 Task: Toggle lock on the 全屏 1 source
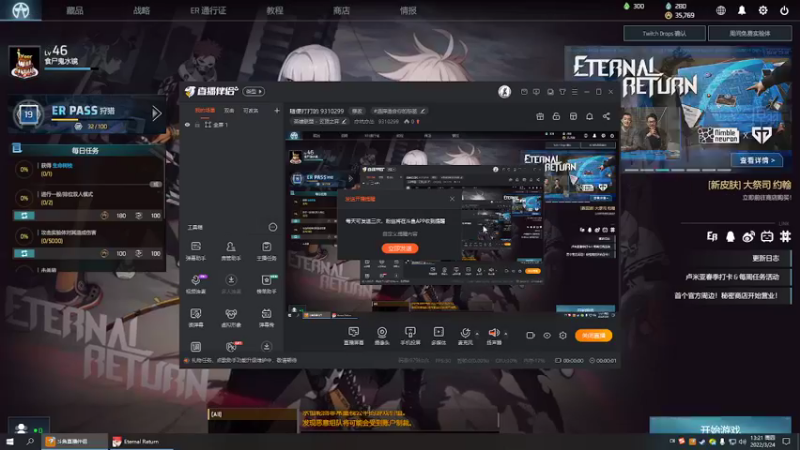pyautogui.click(x=197, y=125)
